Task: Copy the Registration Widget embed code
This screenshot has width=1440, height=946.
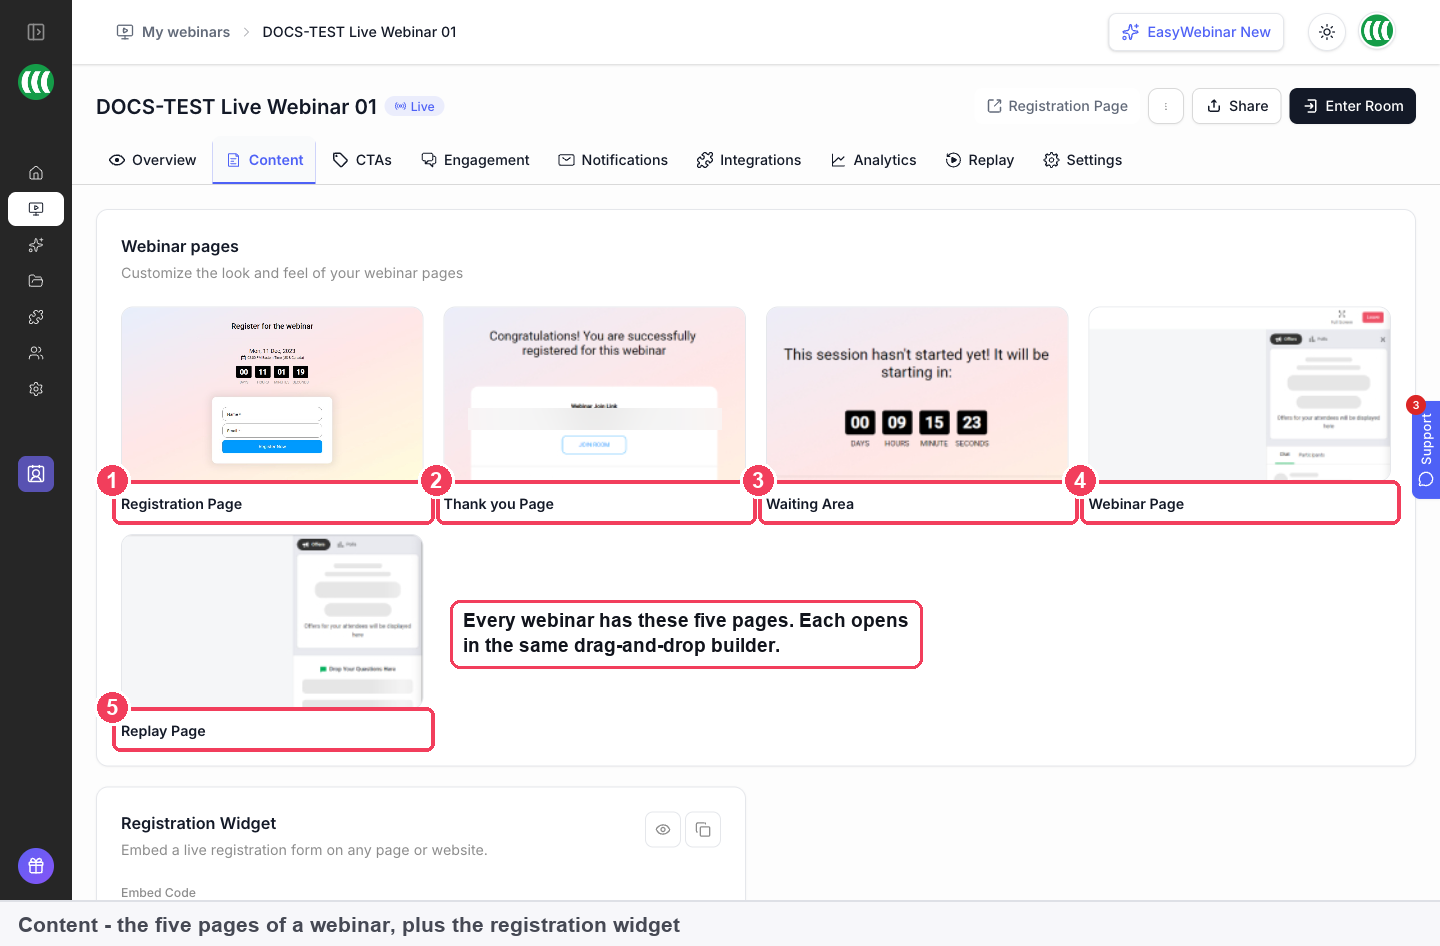Action: (703, 829)
